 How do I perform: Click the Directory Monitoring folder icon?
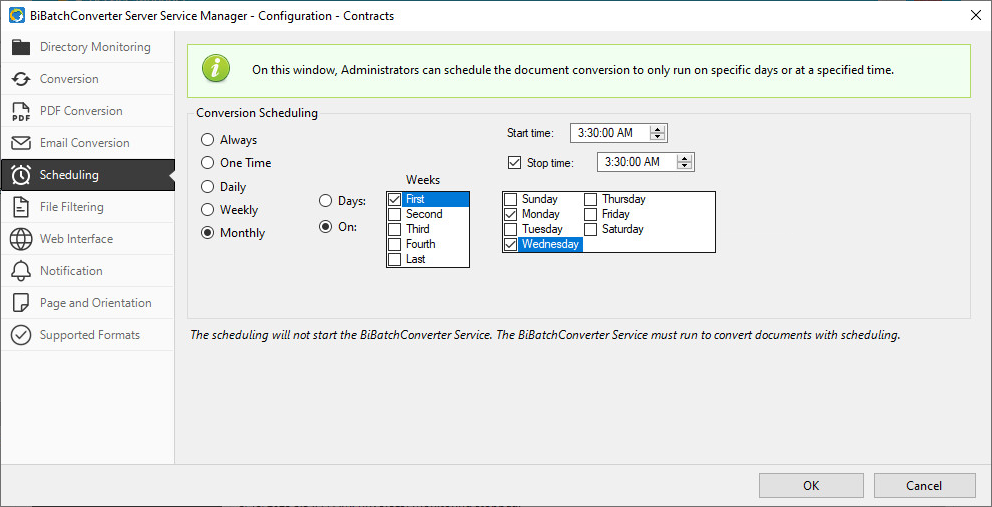[21, 47]
